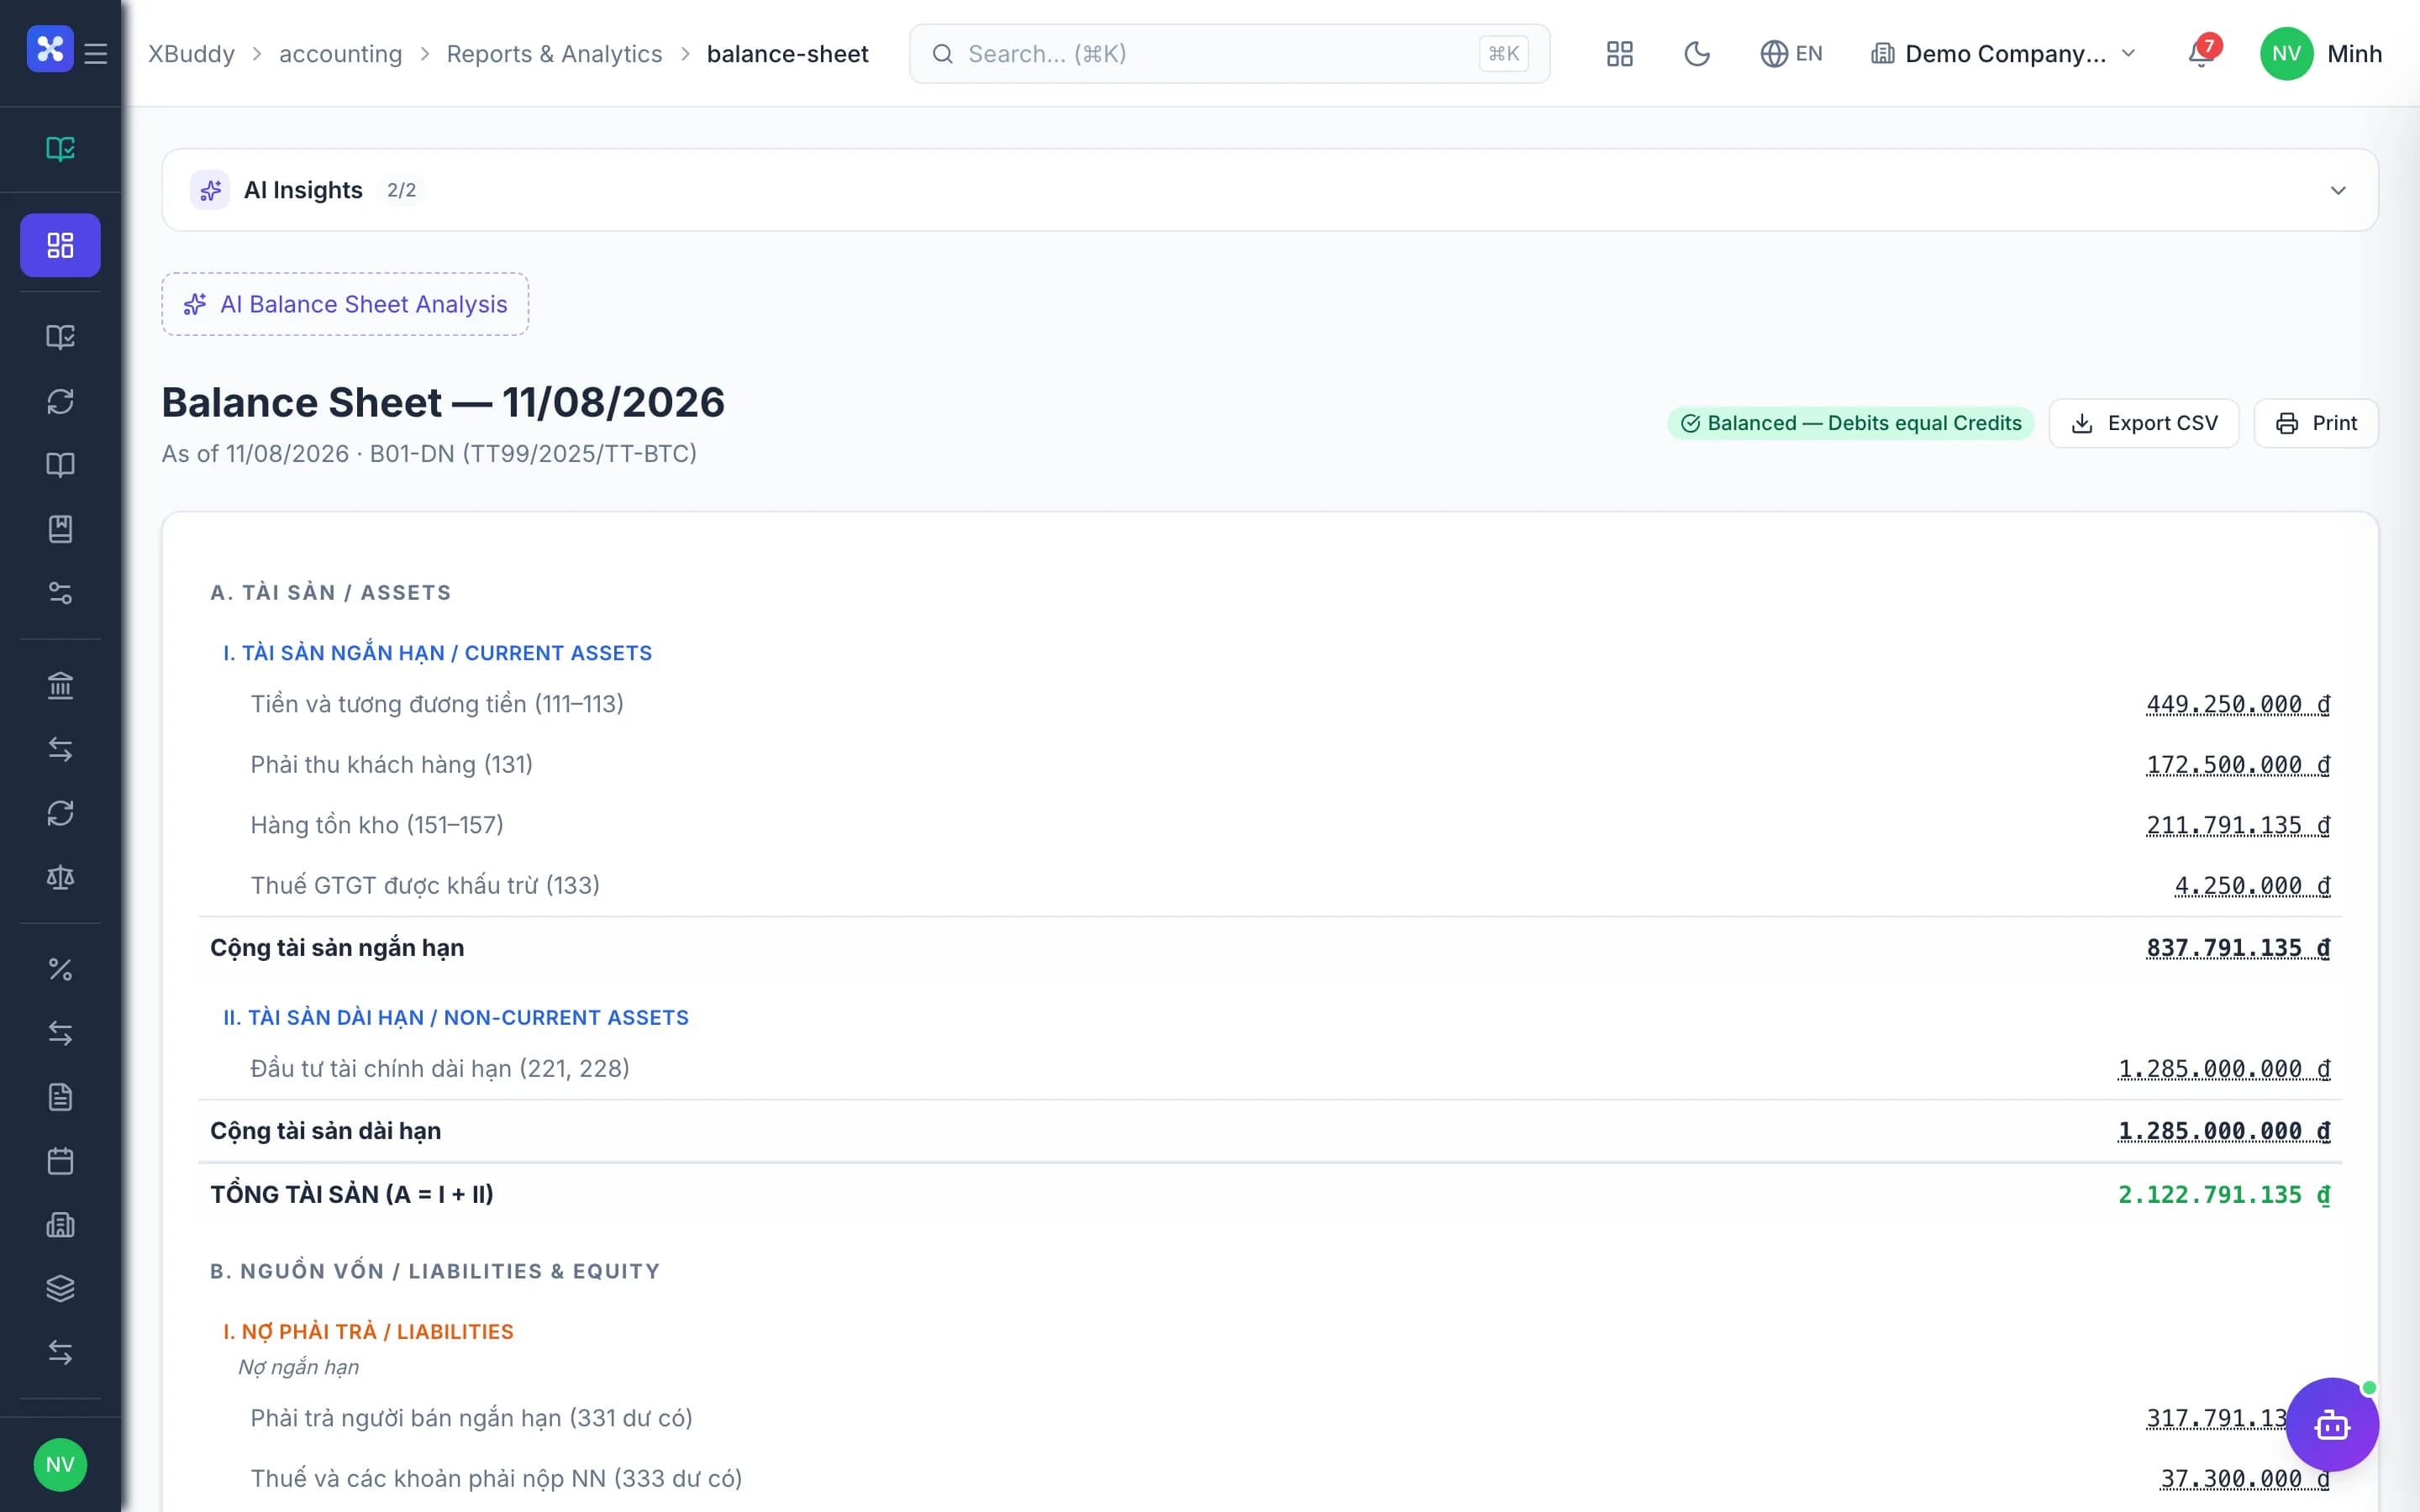This screenshot has width=2420, height=1512.
Task: Click the 172.500.000 ₫ receivables amount
Action: click(2238, 765)
